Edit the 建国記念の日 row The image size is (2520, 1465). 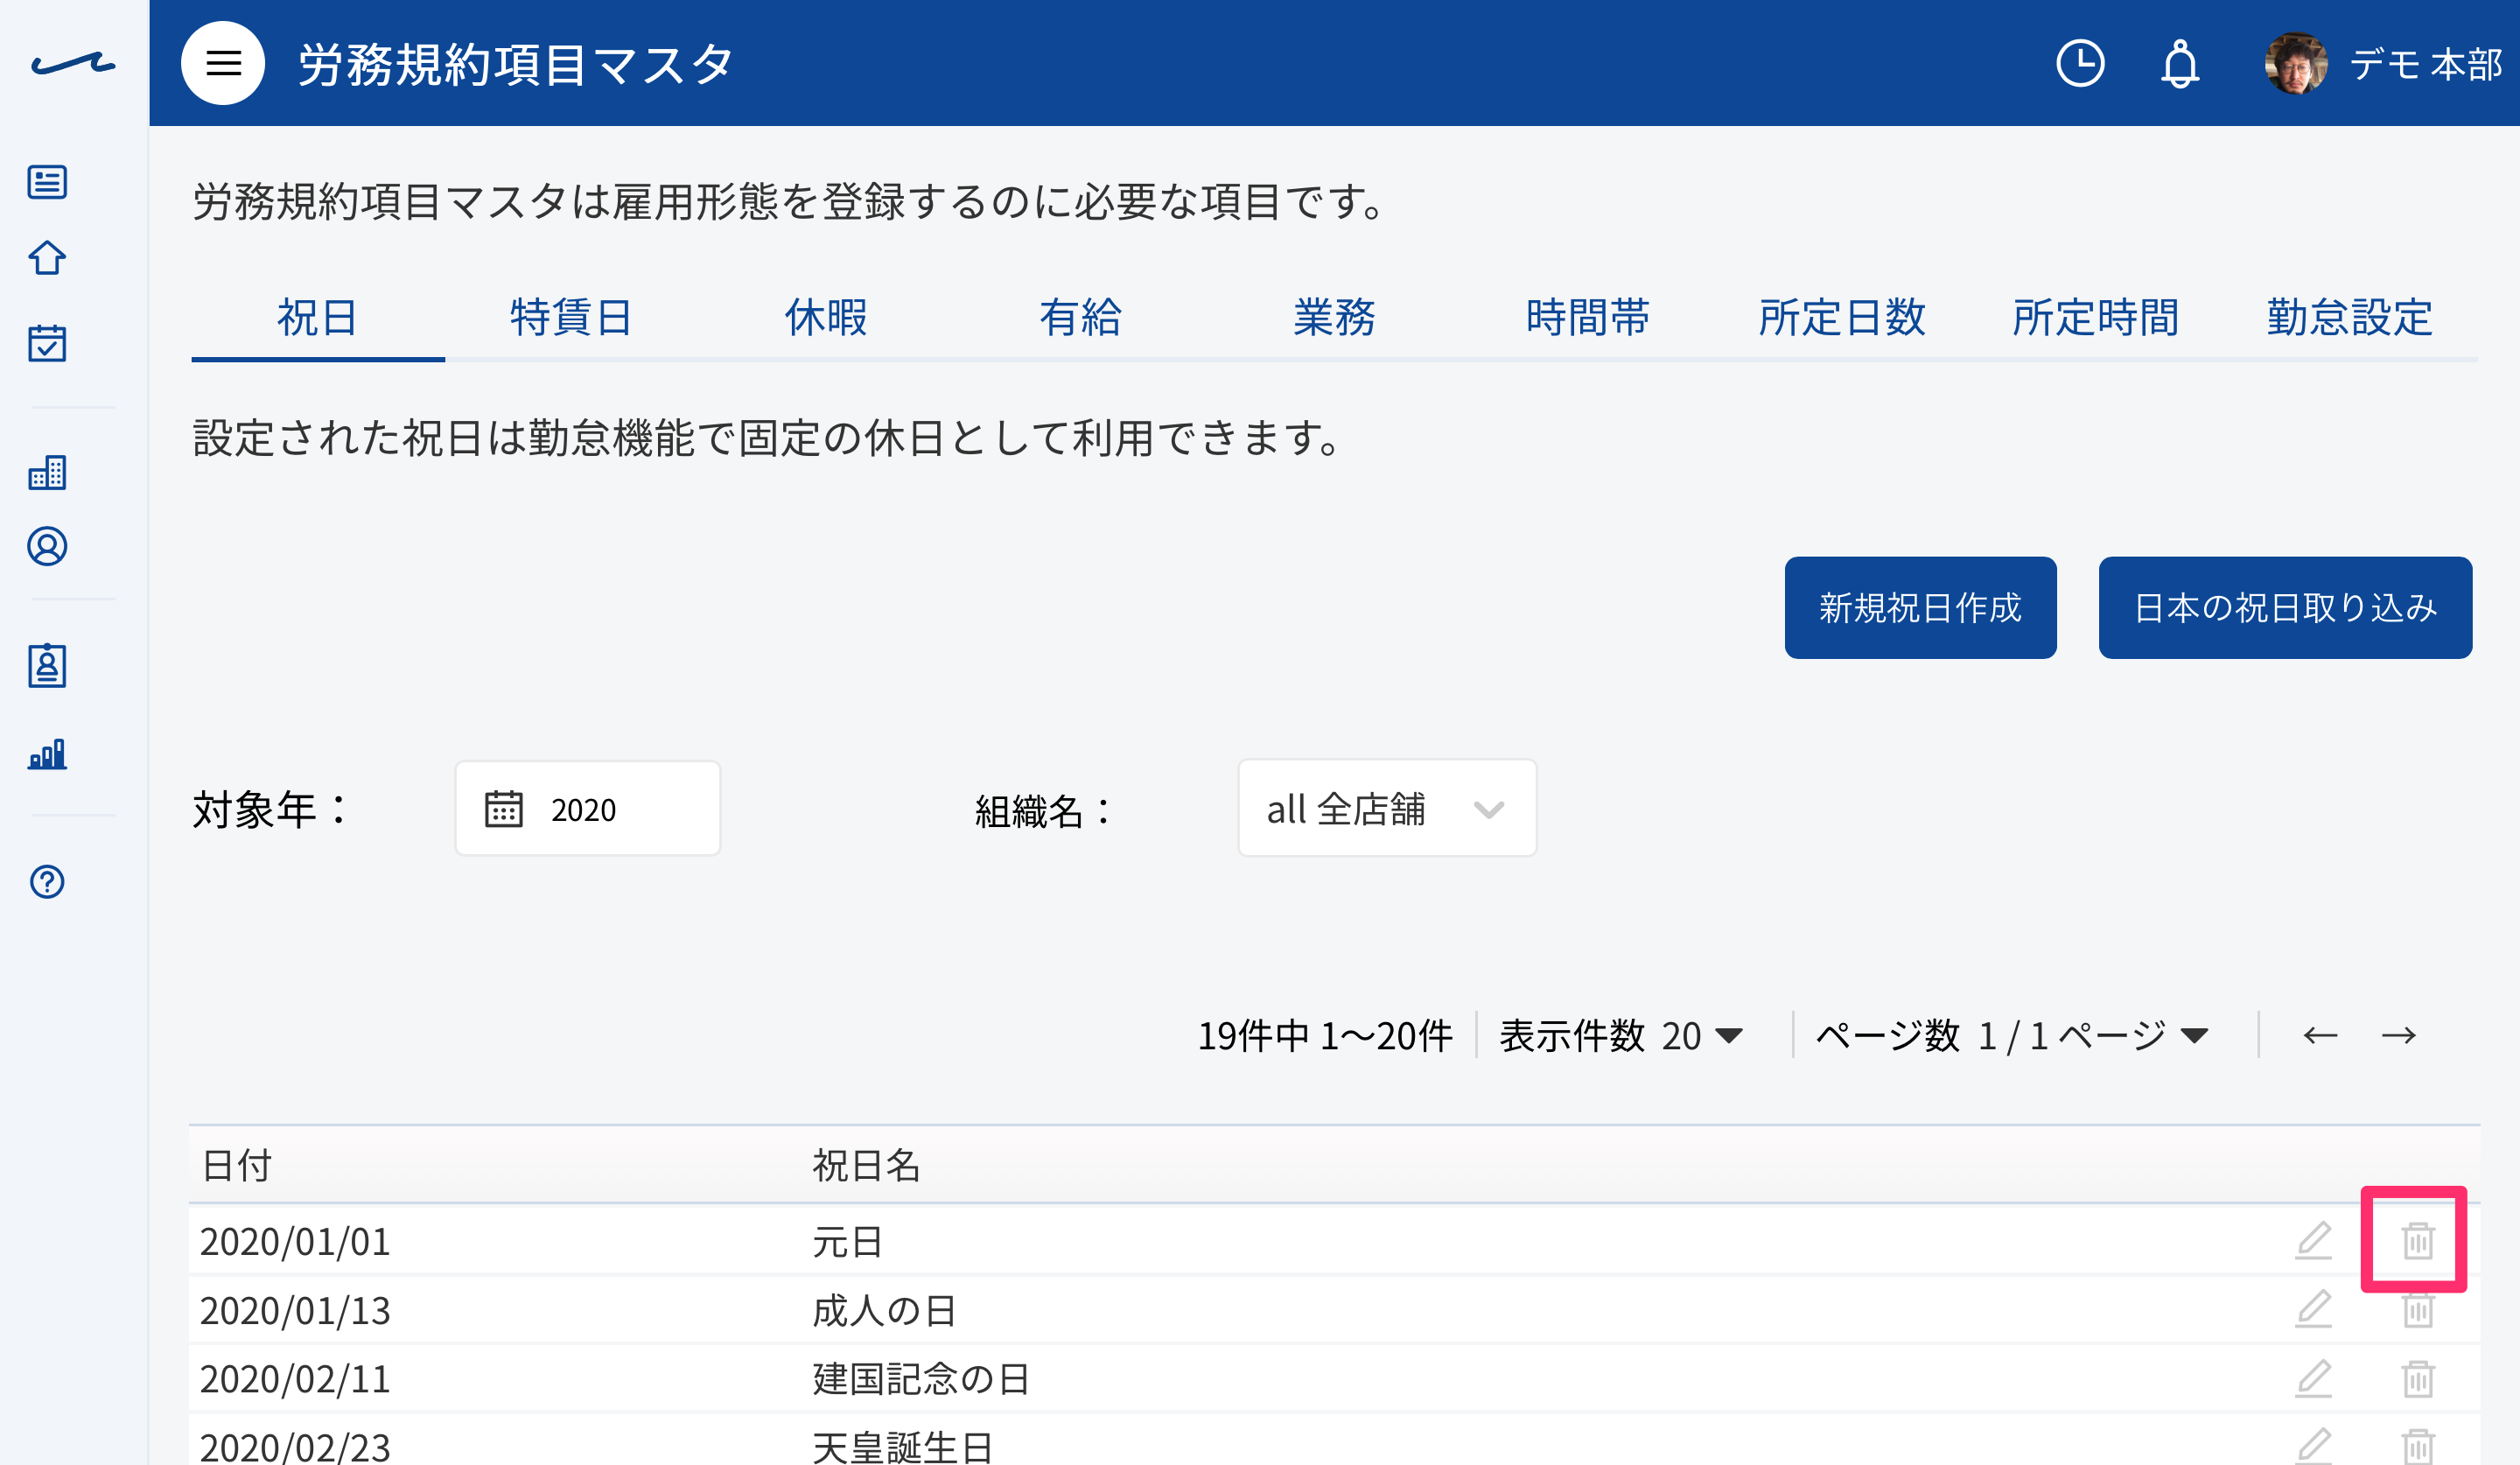click(2313, 1379)
